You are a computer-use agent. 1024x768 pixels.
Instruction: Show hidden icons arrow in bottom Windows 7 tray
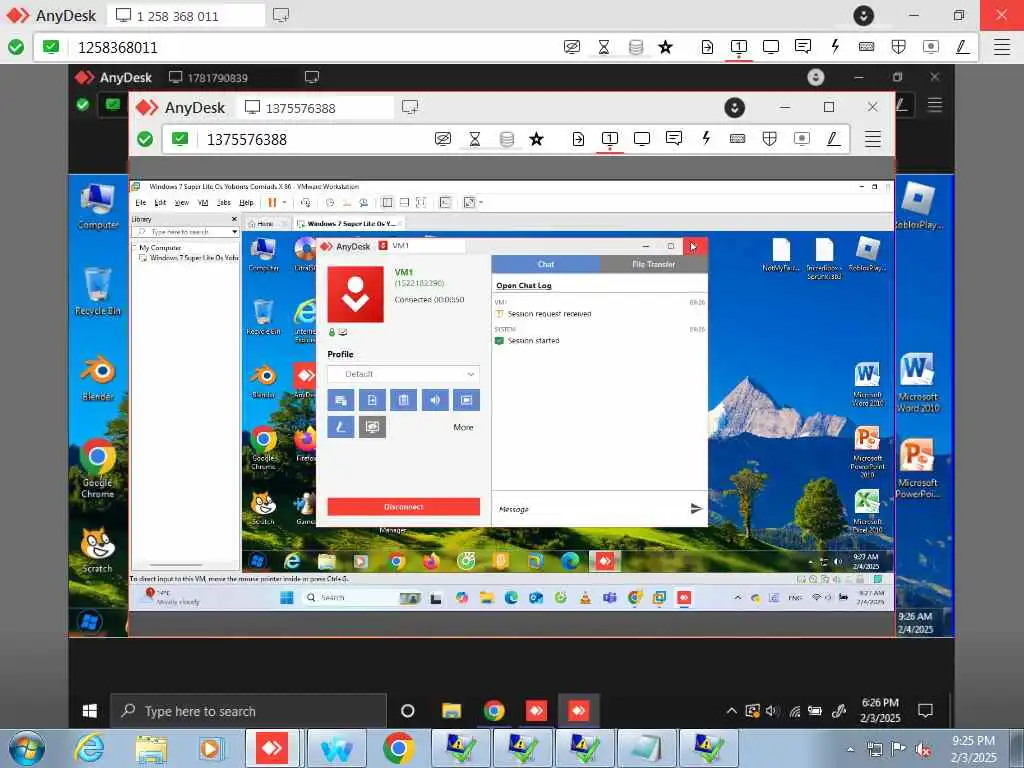click(850, 749)
